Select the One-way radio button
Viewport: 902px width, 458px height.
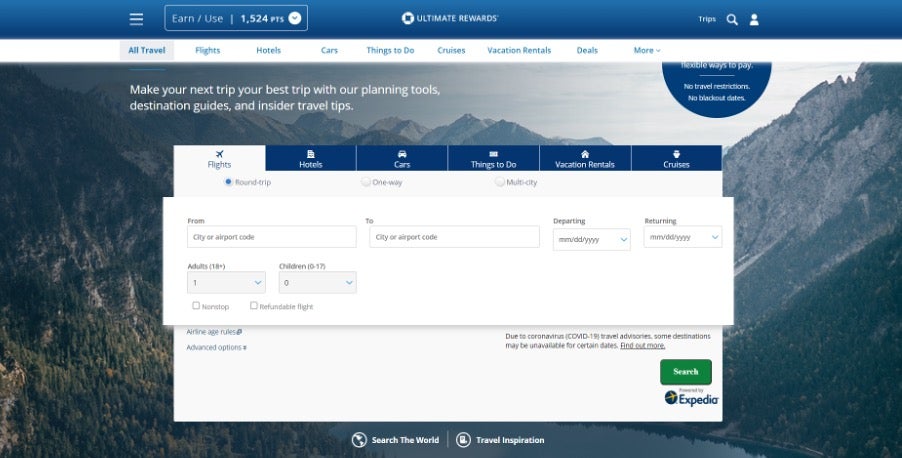pyautogui.click(x=366, y=182)
